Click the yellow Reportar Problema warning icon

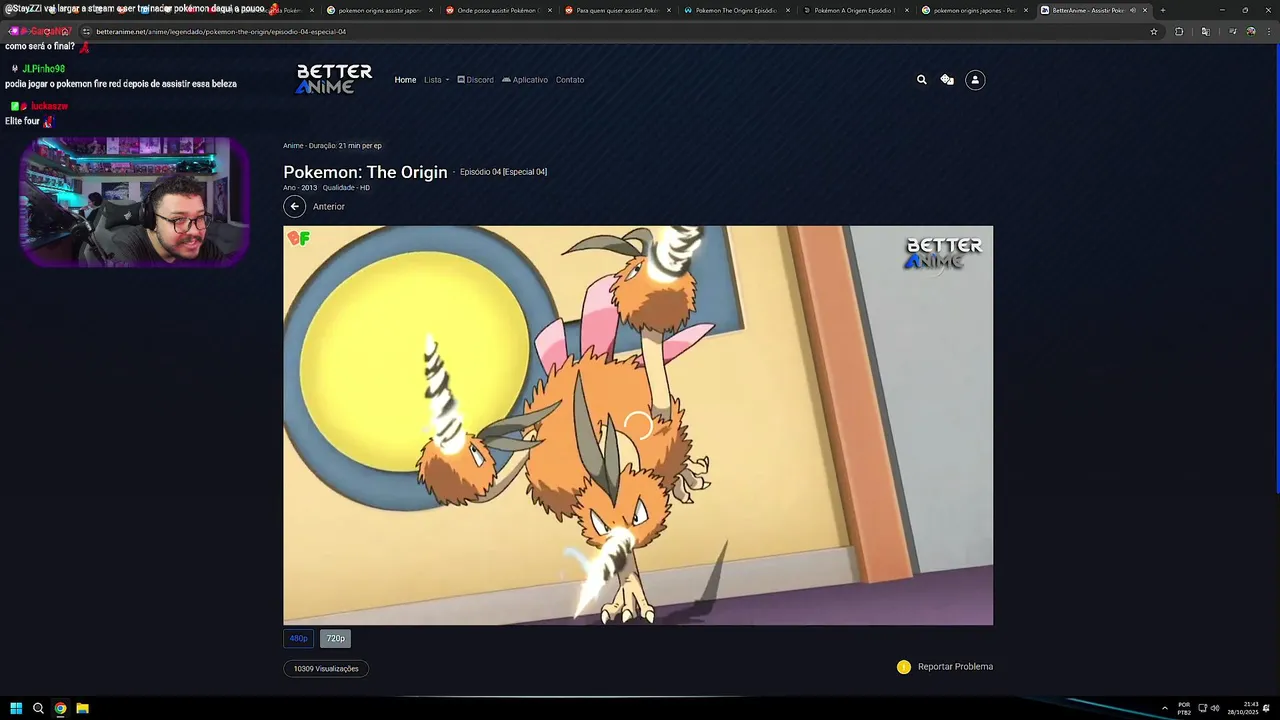pos(904,667)
